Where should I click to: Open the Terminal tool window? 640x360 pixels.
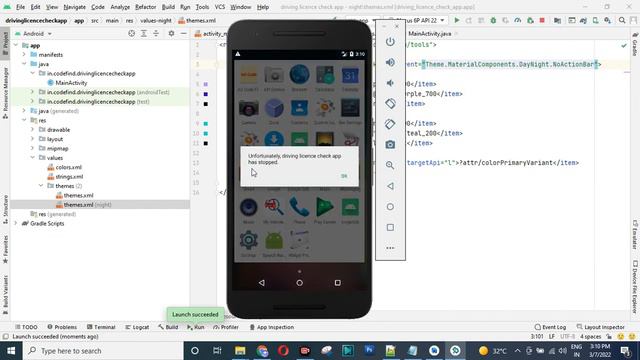pyautogui.click(x=101, y=327)
